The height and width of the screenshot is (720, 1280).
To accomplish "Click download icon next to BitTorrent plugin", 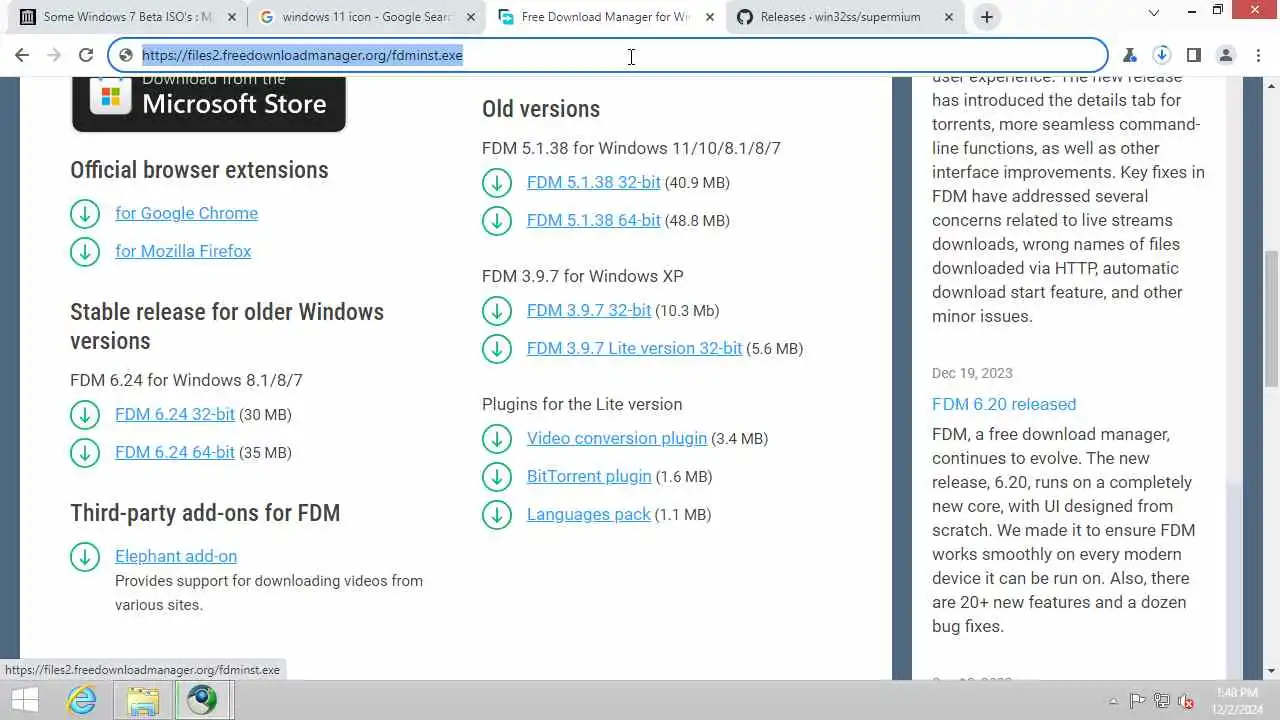I will (497, 476).
